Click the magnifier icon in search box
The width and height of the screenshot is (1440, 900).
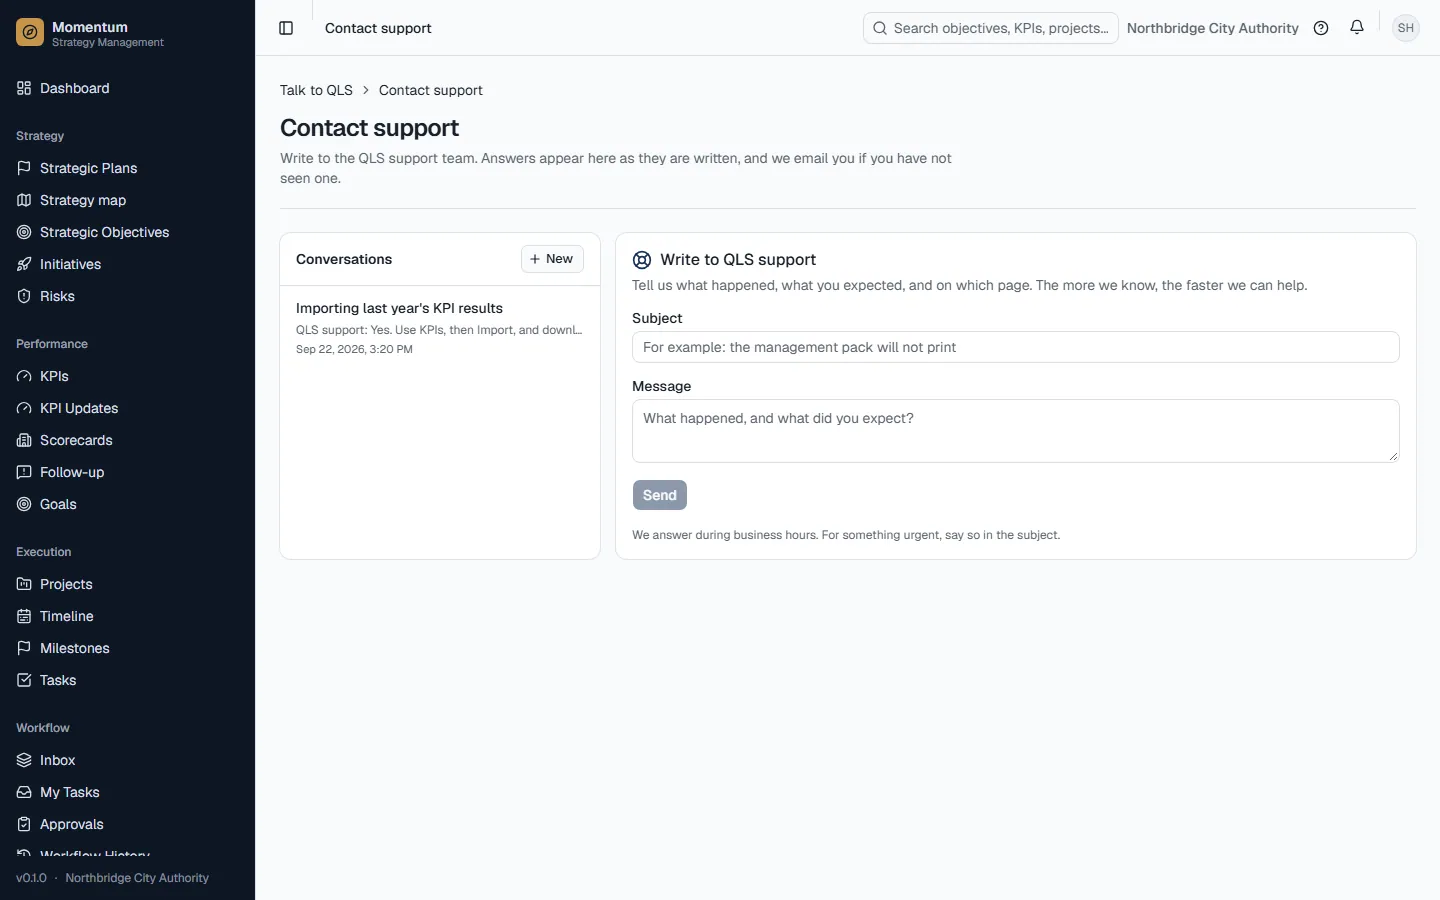tap(880, 28)
